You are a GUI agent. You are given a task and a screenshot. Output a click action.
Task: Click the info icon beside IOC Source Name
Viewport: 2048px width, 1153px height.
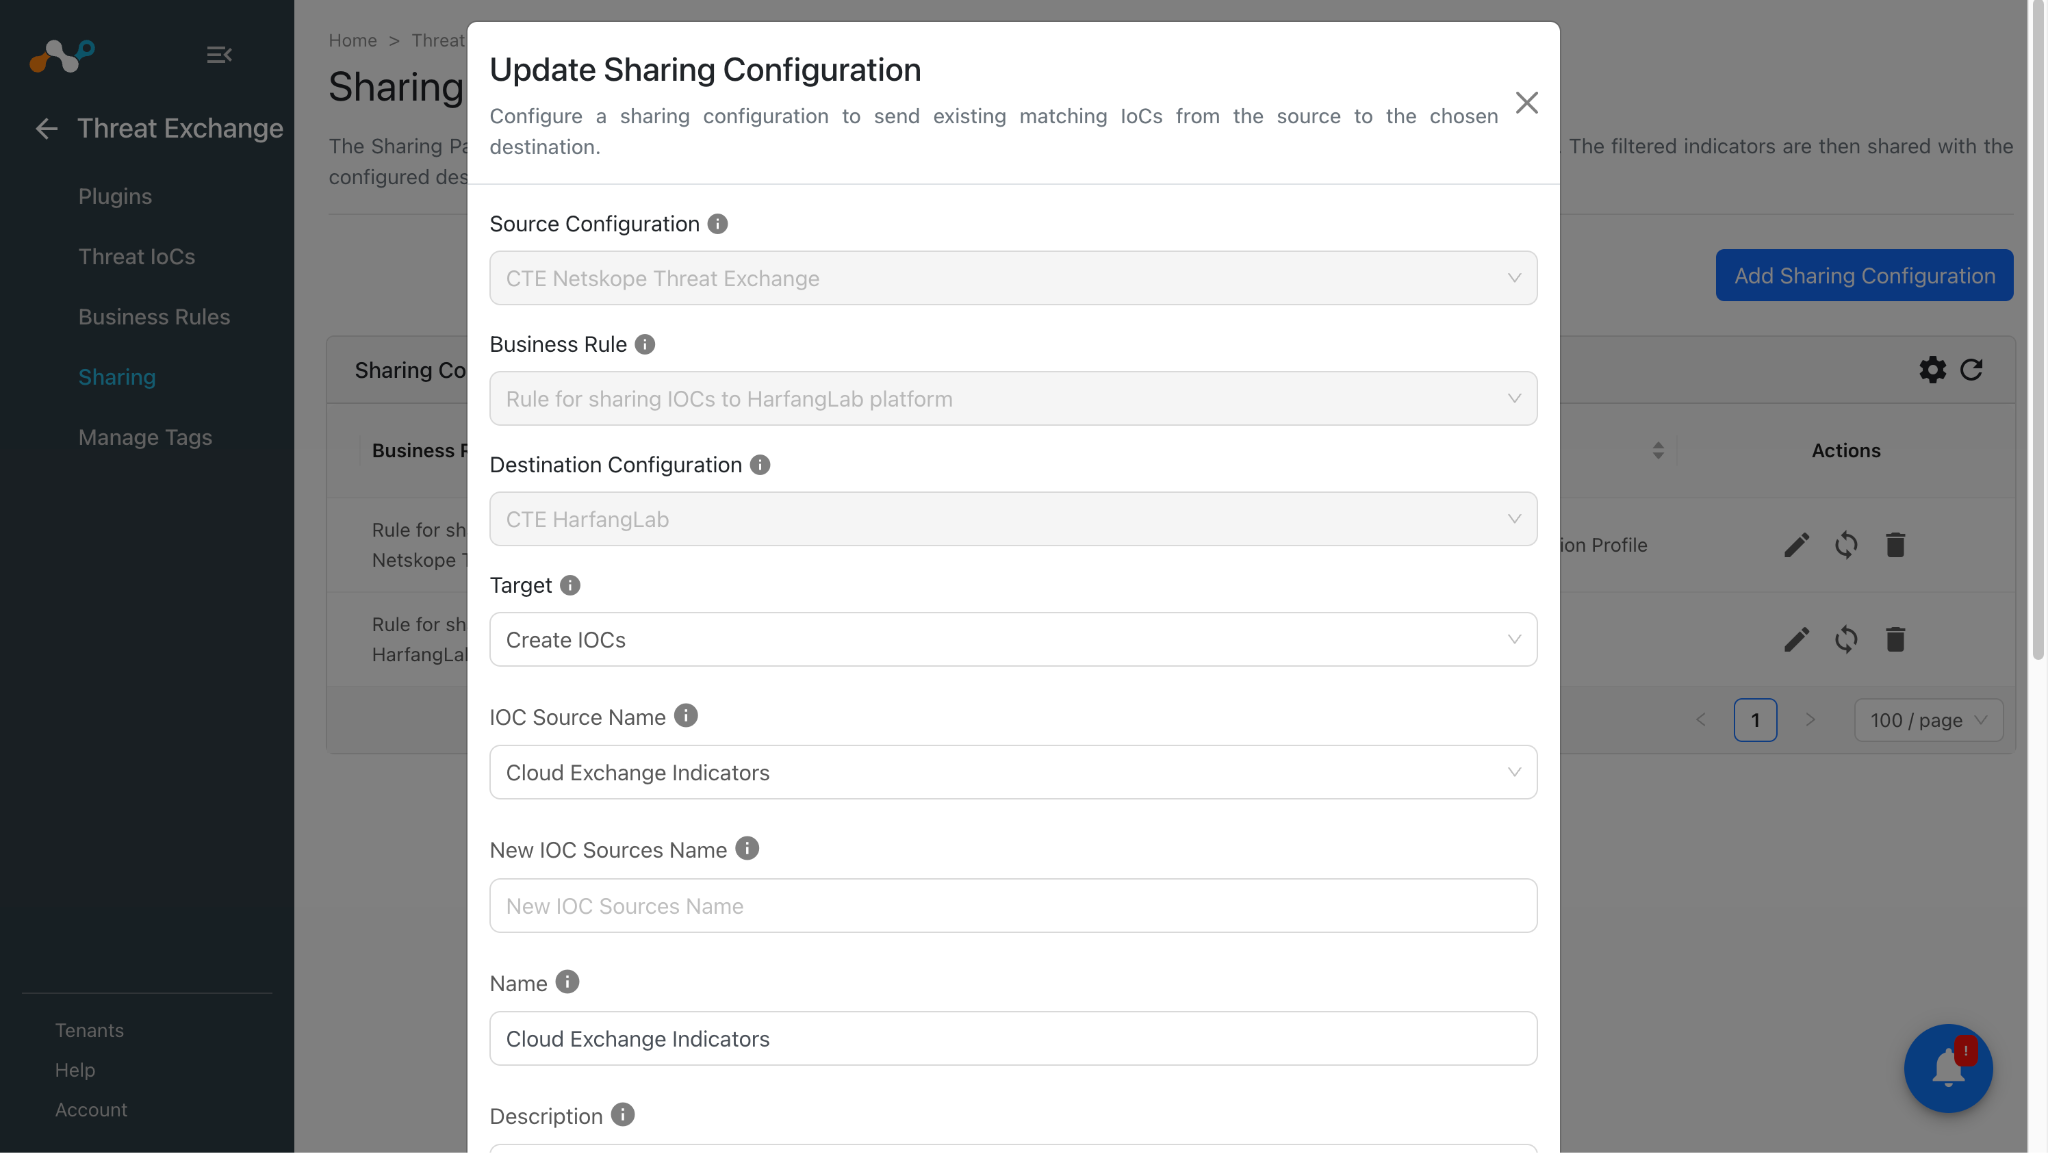point(686,716)
